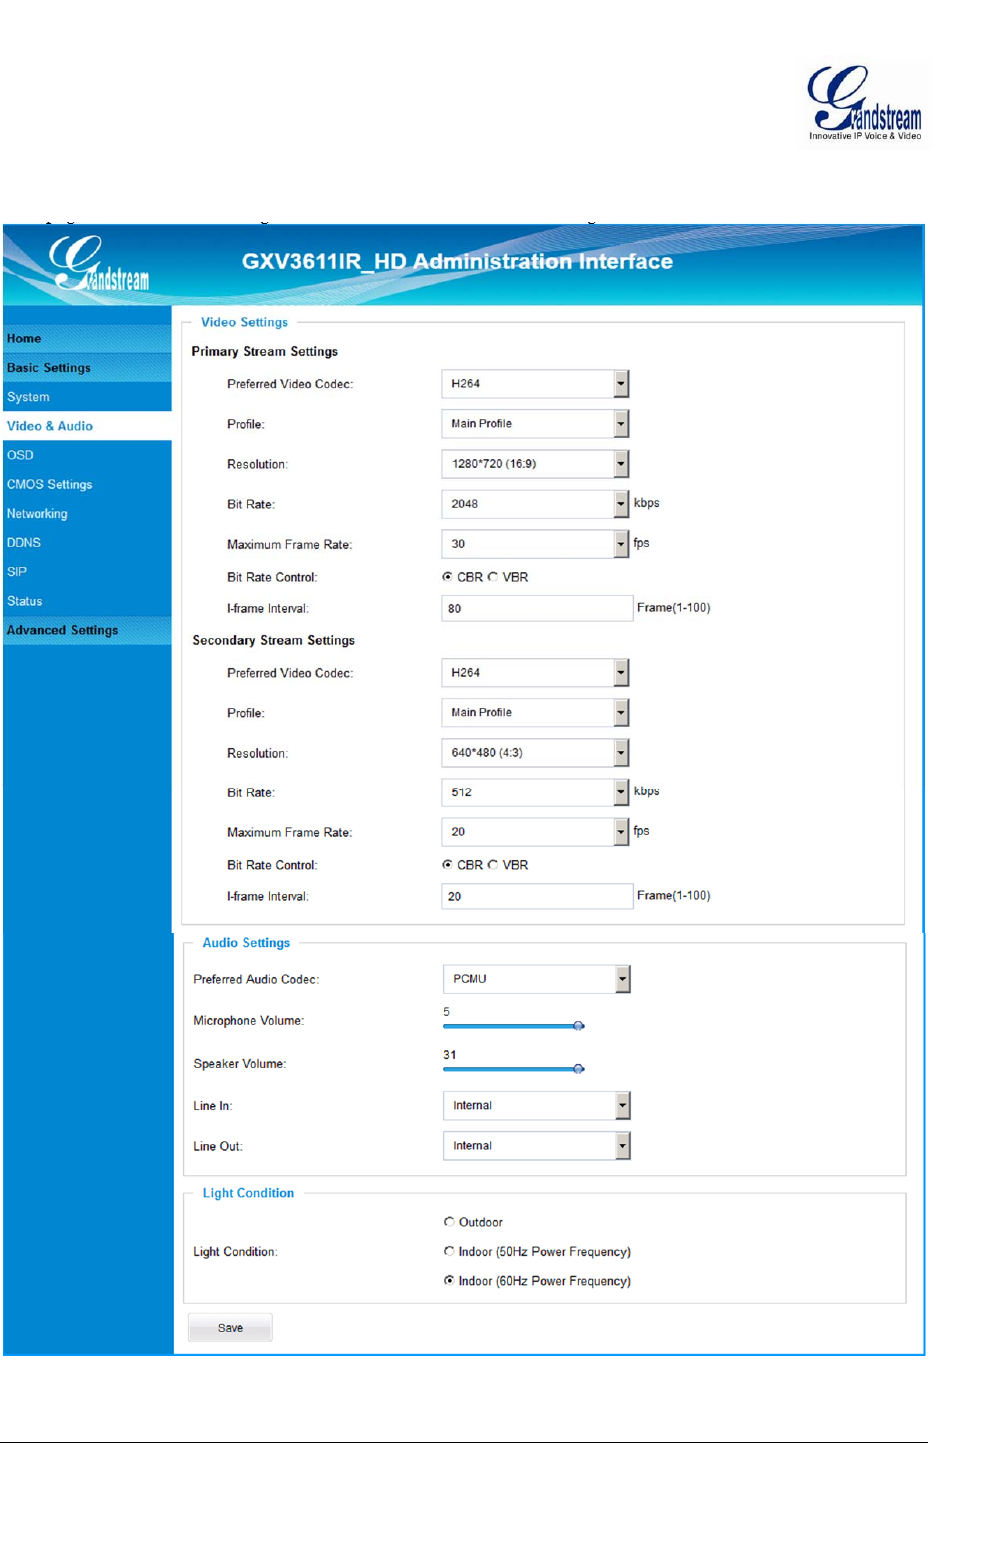
Task: Click the Speaker Volume slider handle
Action: 578,1069
